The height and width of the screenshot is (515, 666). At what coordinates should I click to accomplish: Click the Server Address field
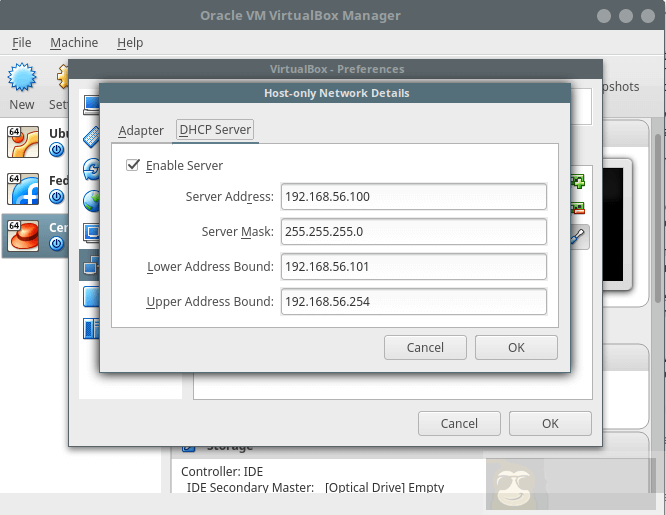click(414, 197)
